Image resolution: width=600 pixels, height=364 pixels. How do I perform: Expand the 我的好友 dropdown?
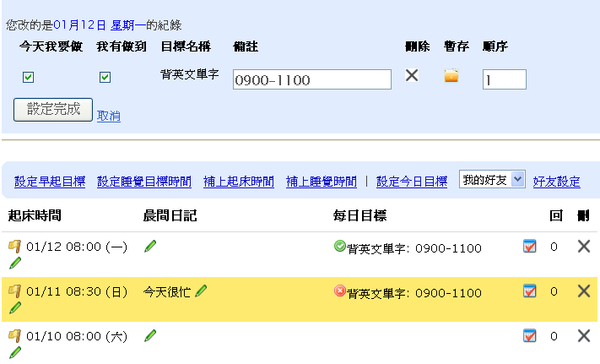[x=492, y=180]
